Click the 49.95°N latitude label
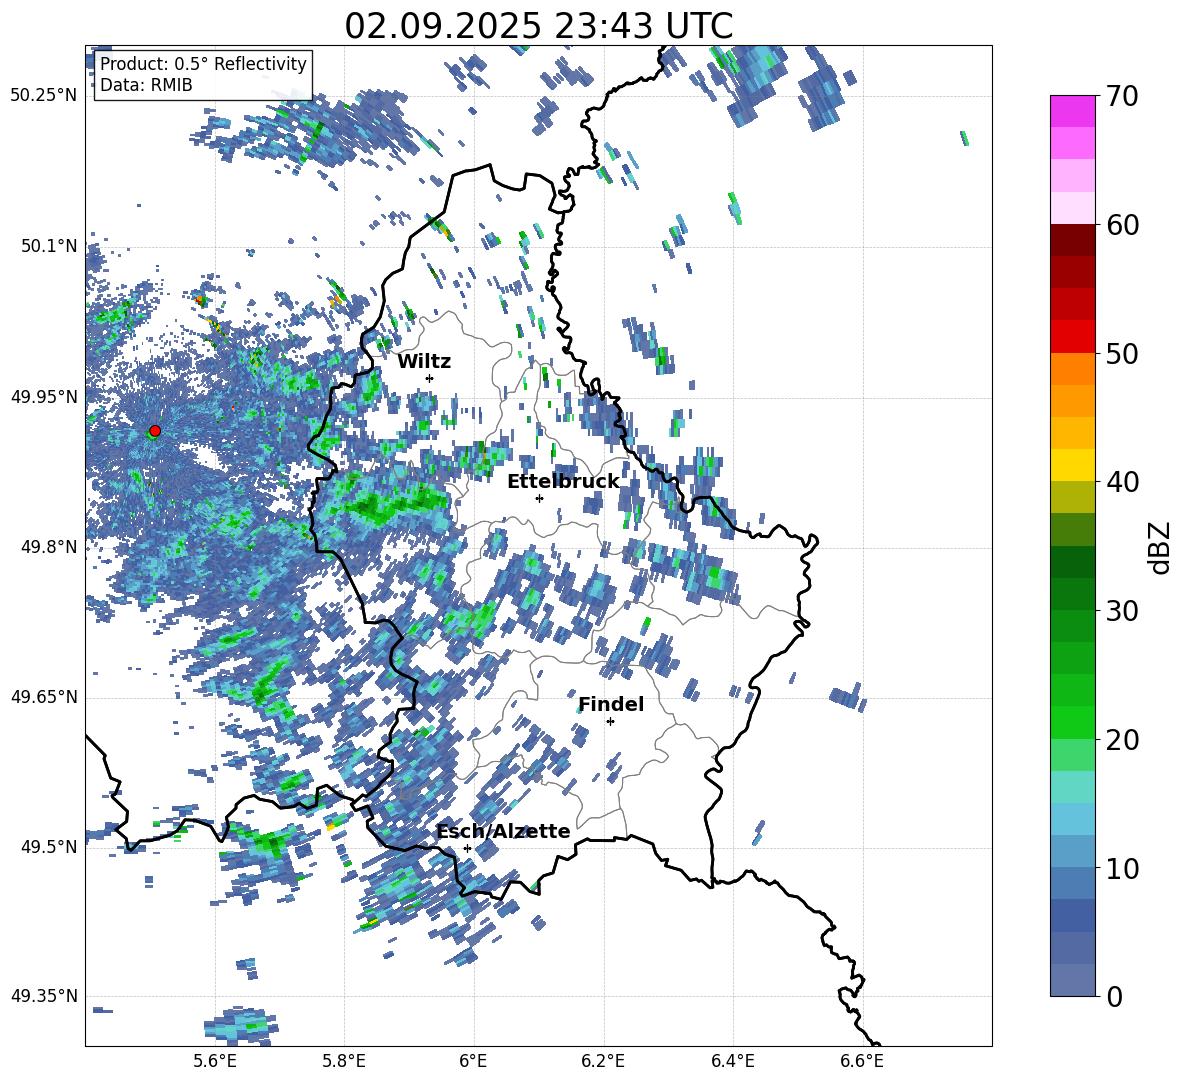 pyautogui.click(x=44, y=397)
